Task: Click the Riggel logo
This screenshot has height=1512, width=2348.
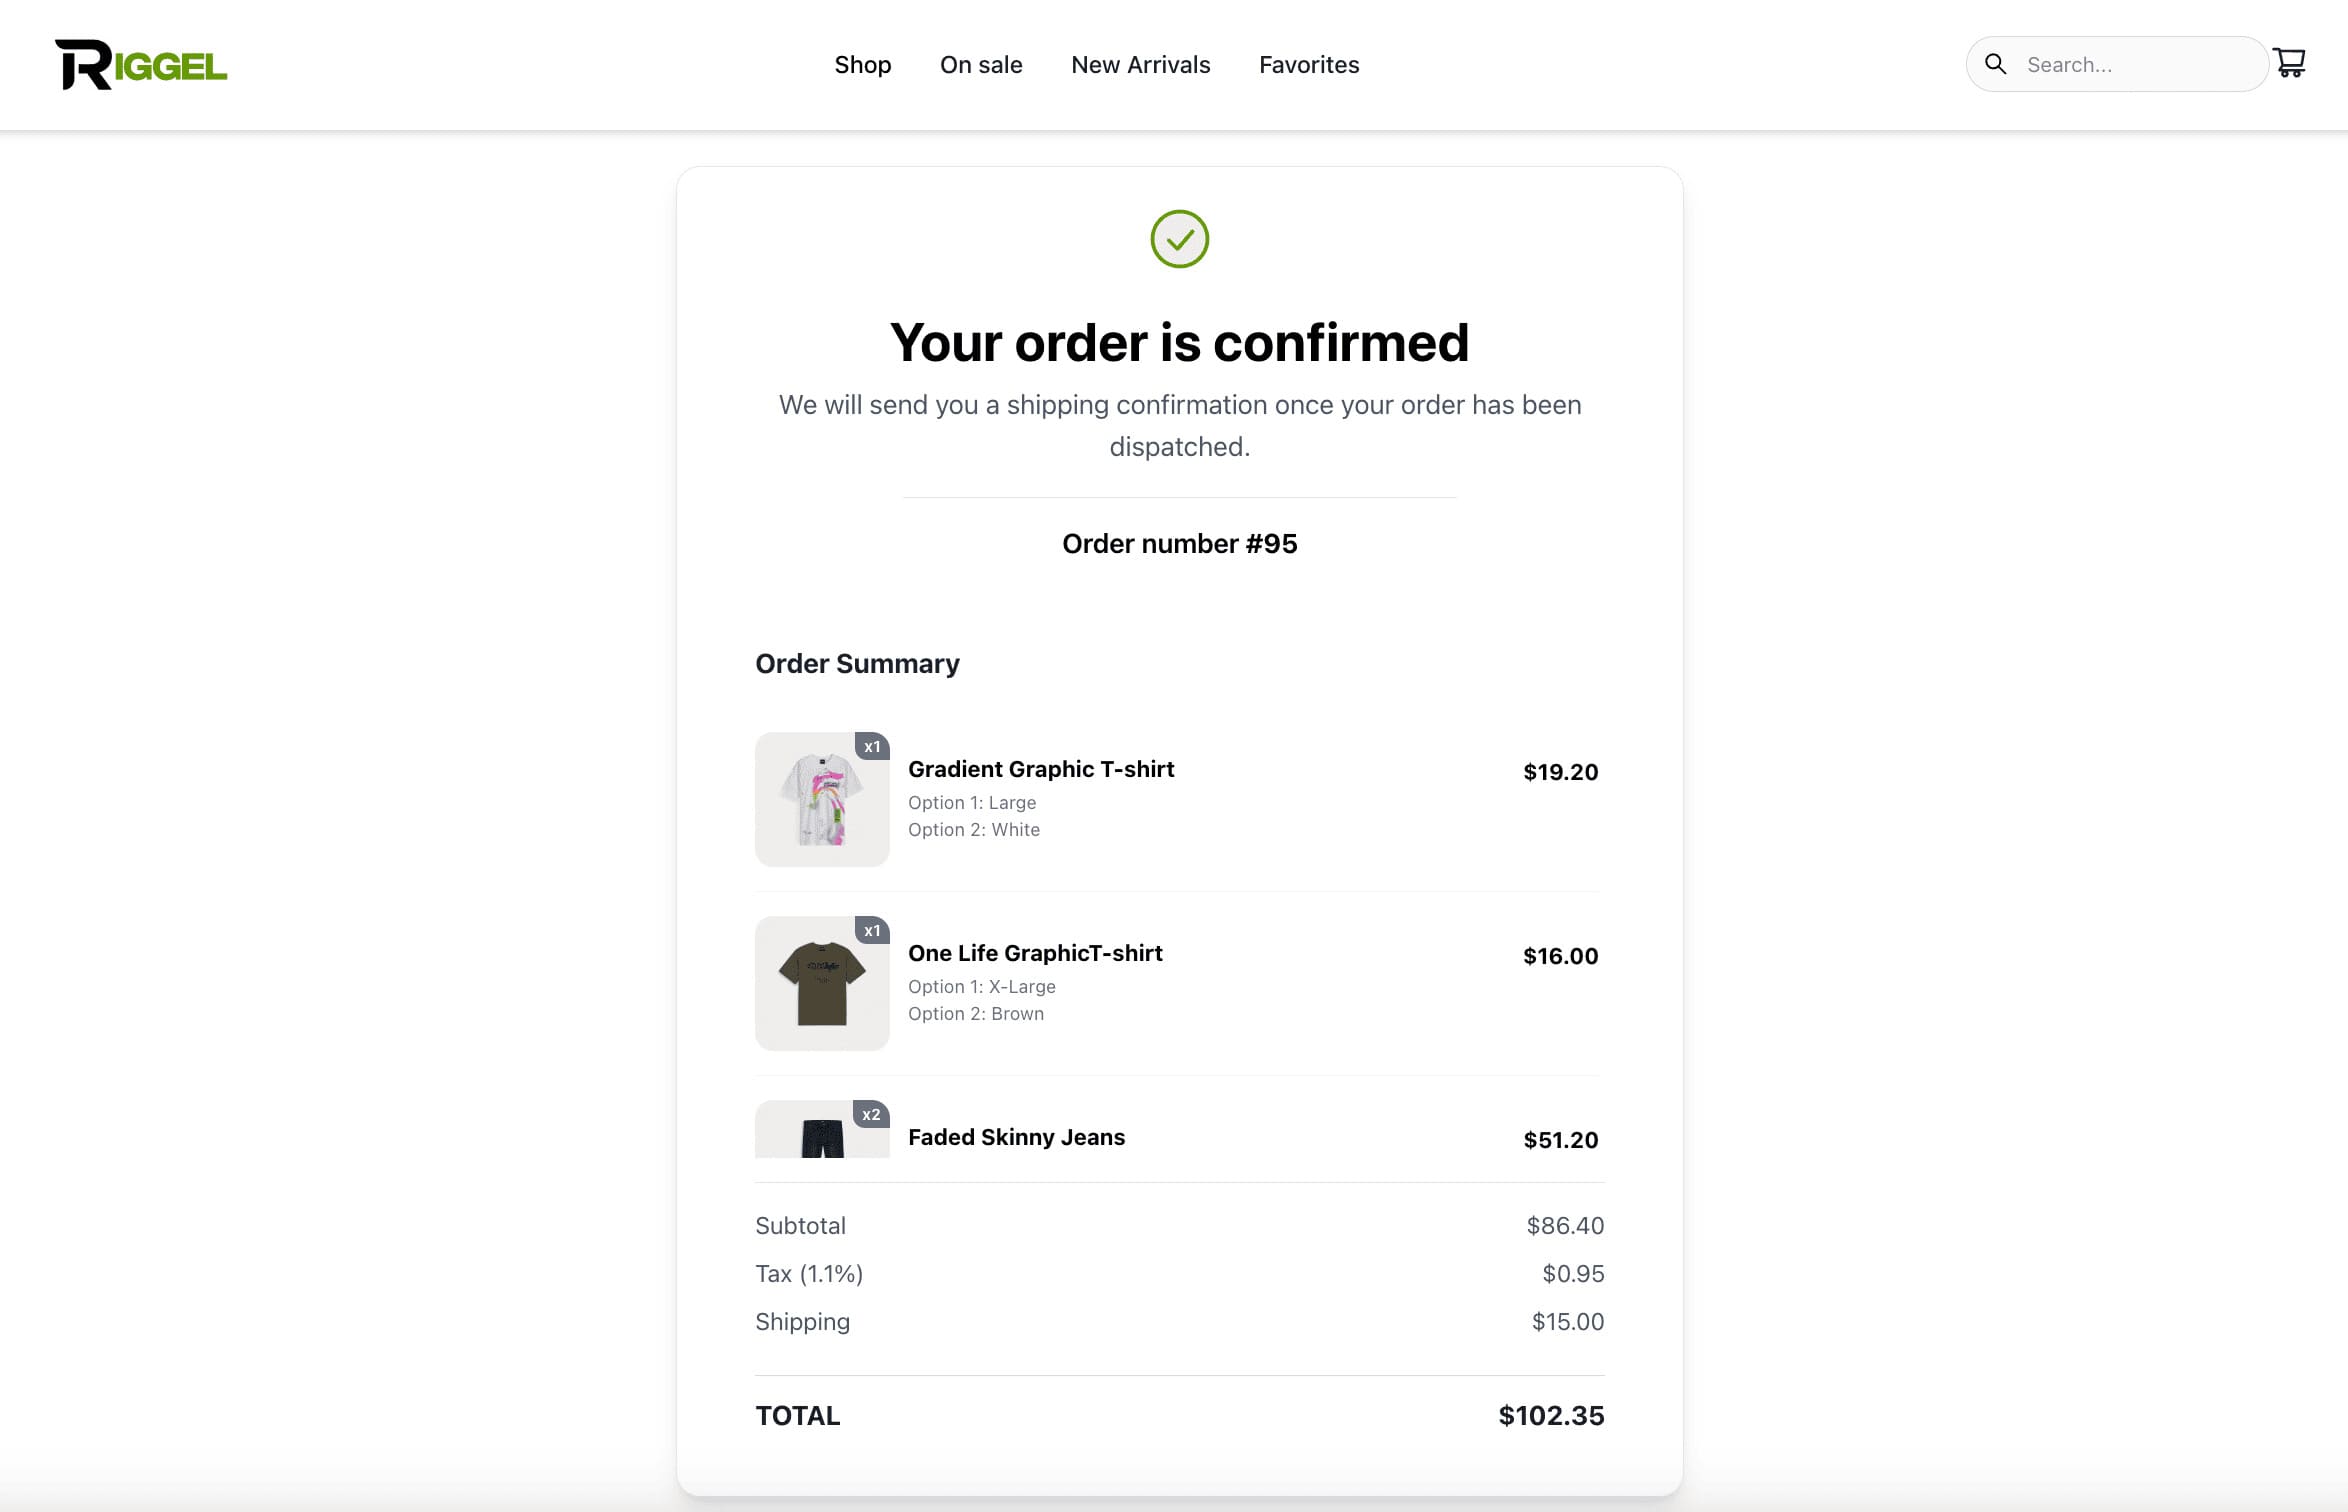Action: coord(141,63)
